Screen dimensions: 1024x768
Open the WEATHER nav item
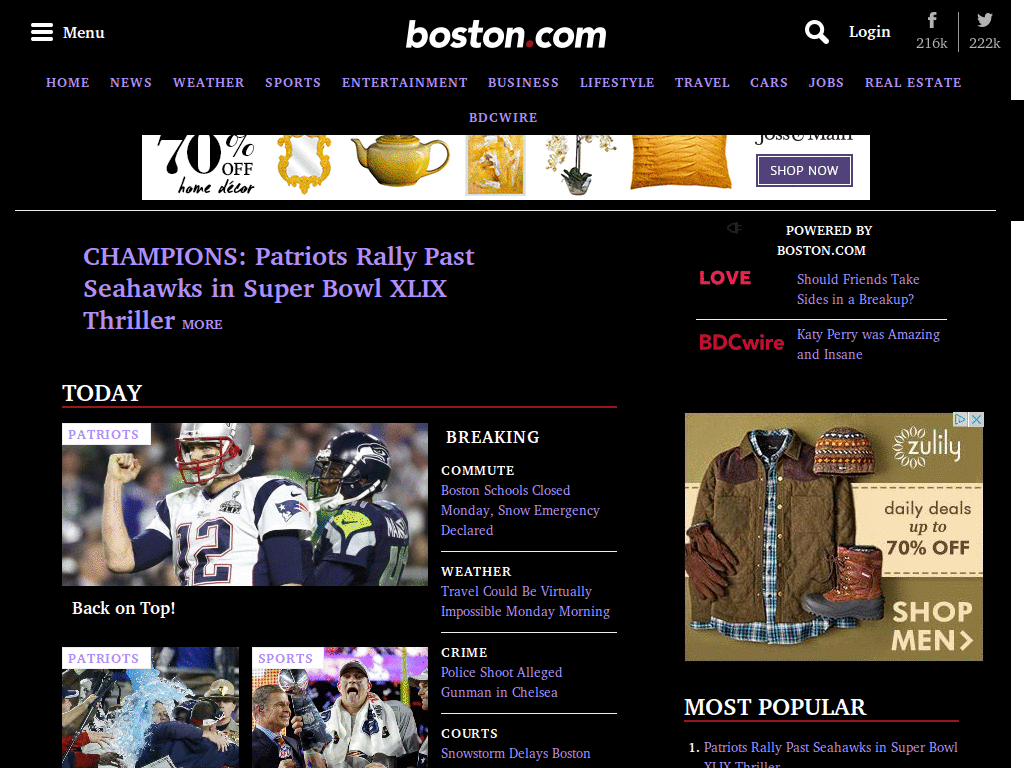208,82
